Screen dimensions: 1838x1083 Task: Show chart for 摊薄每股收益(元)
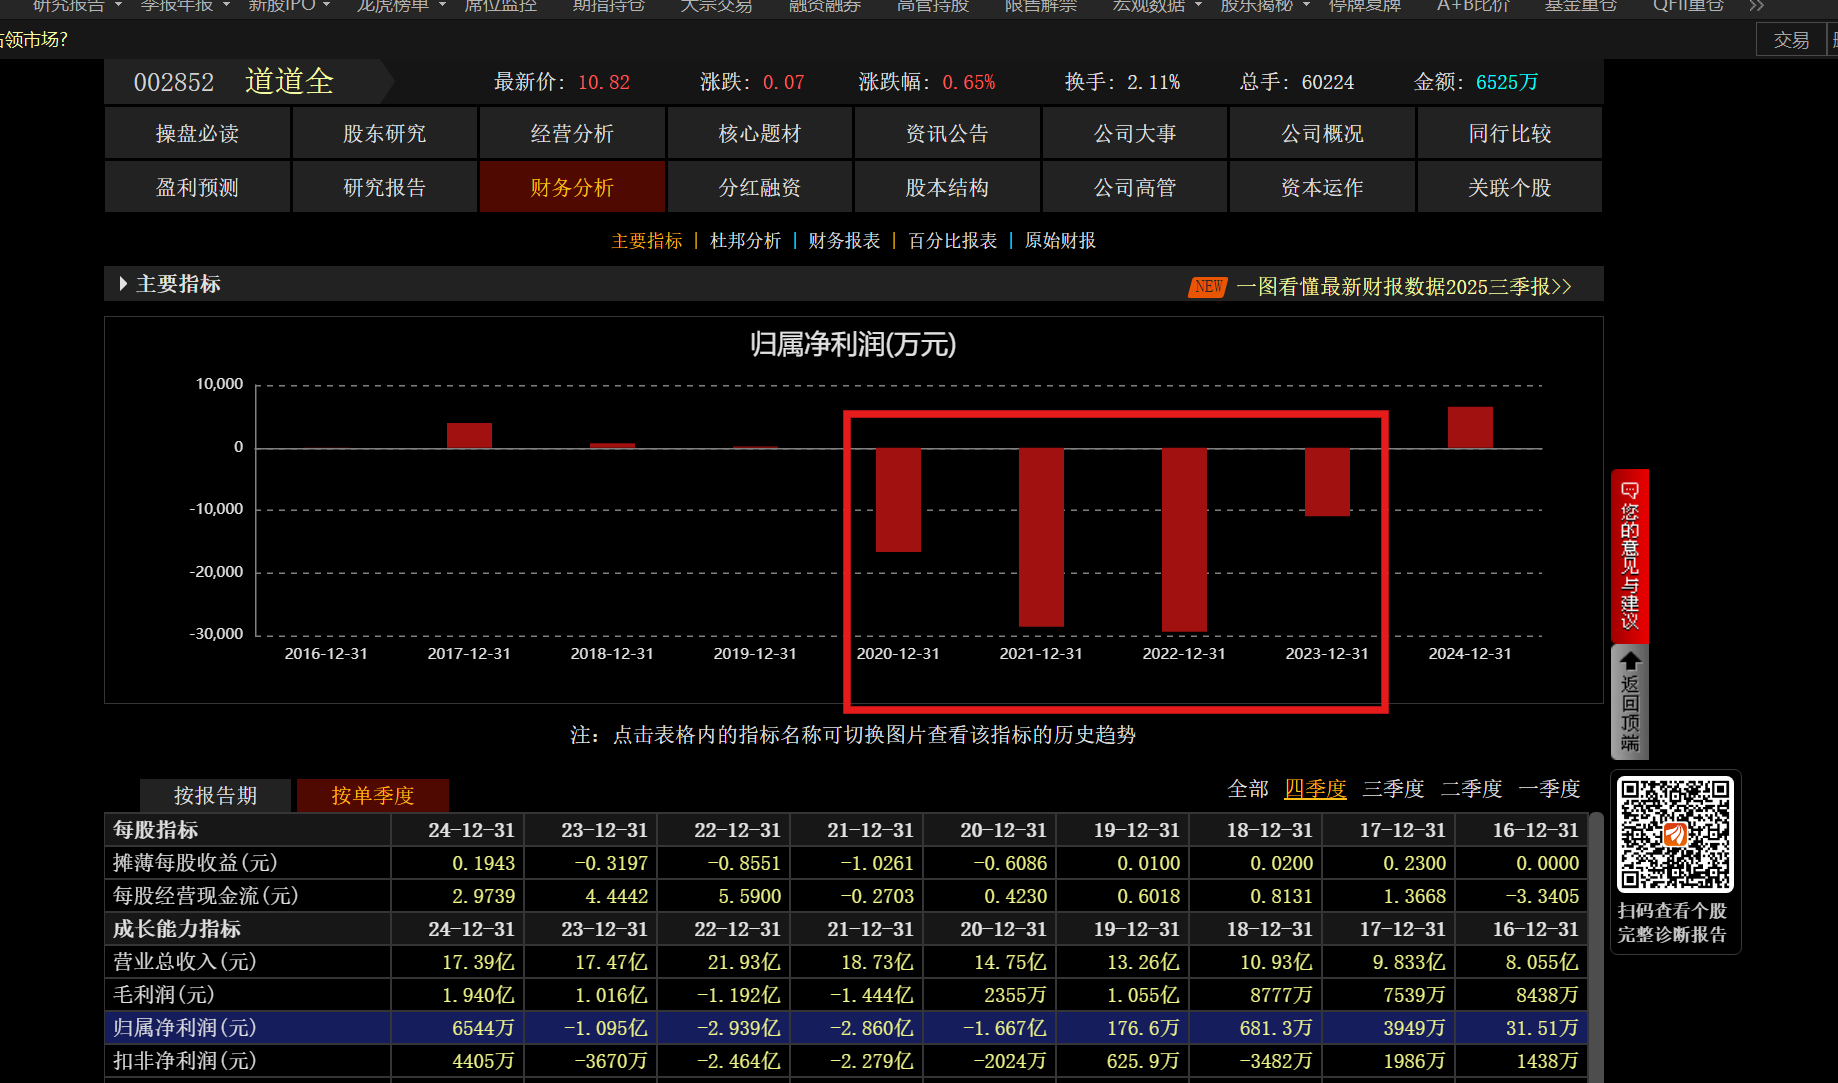click(x=195, y=863)
